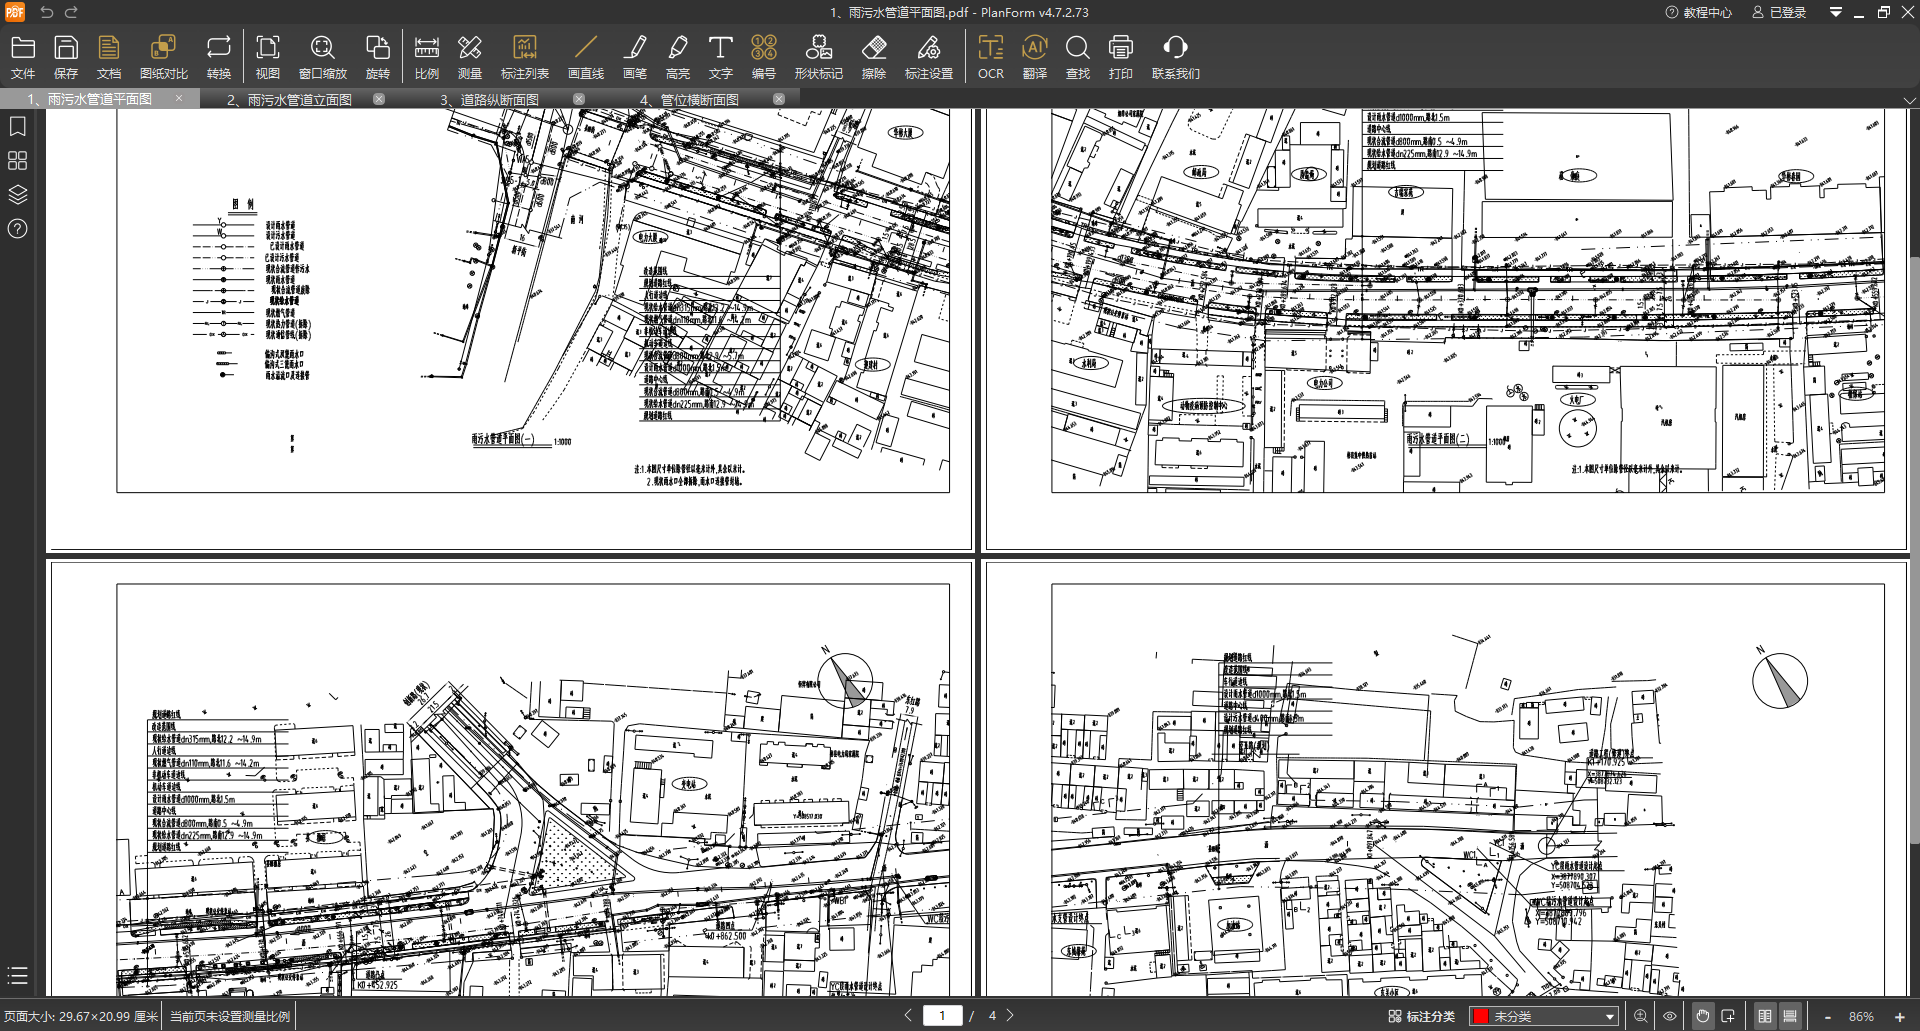The height and width of the screenshot is (1031, 1920).
Task: Toggle two-page side-by-side view
Action: coord(1764,1016)
